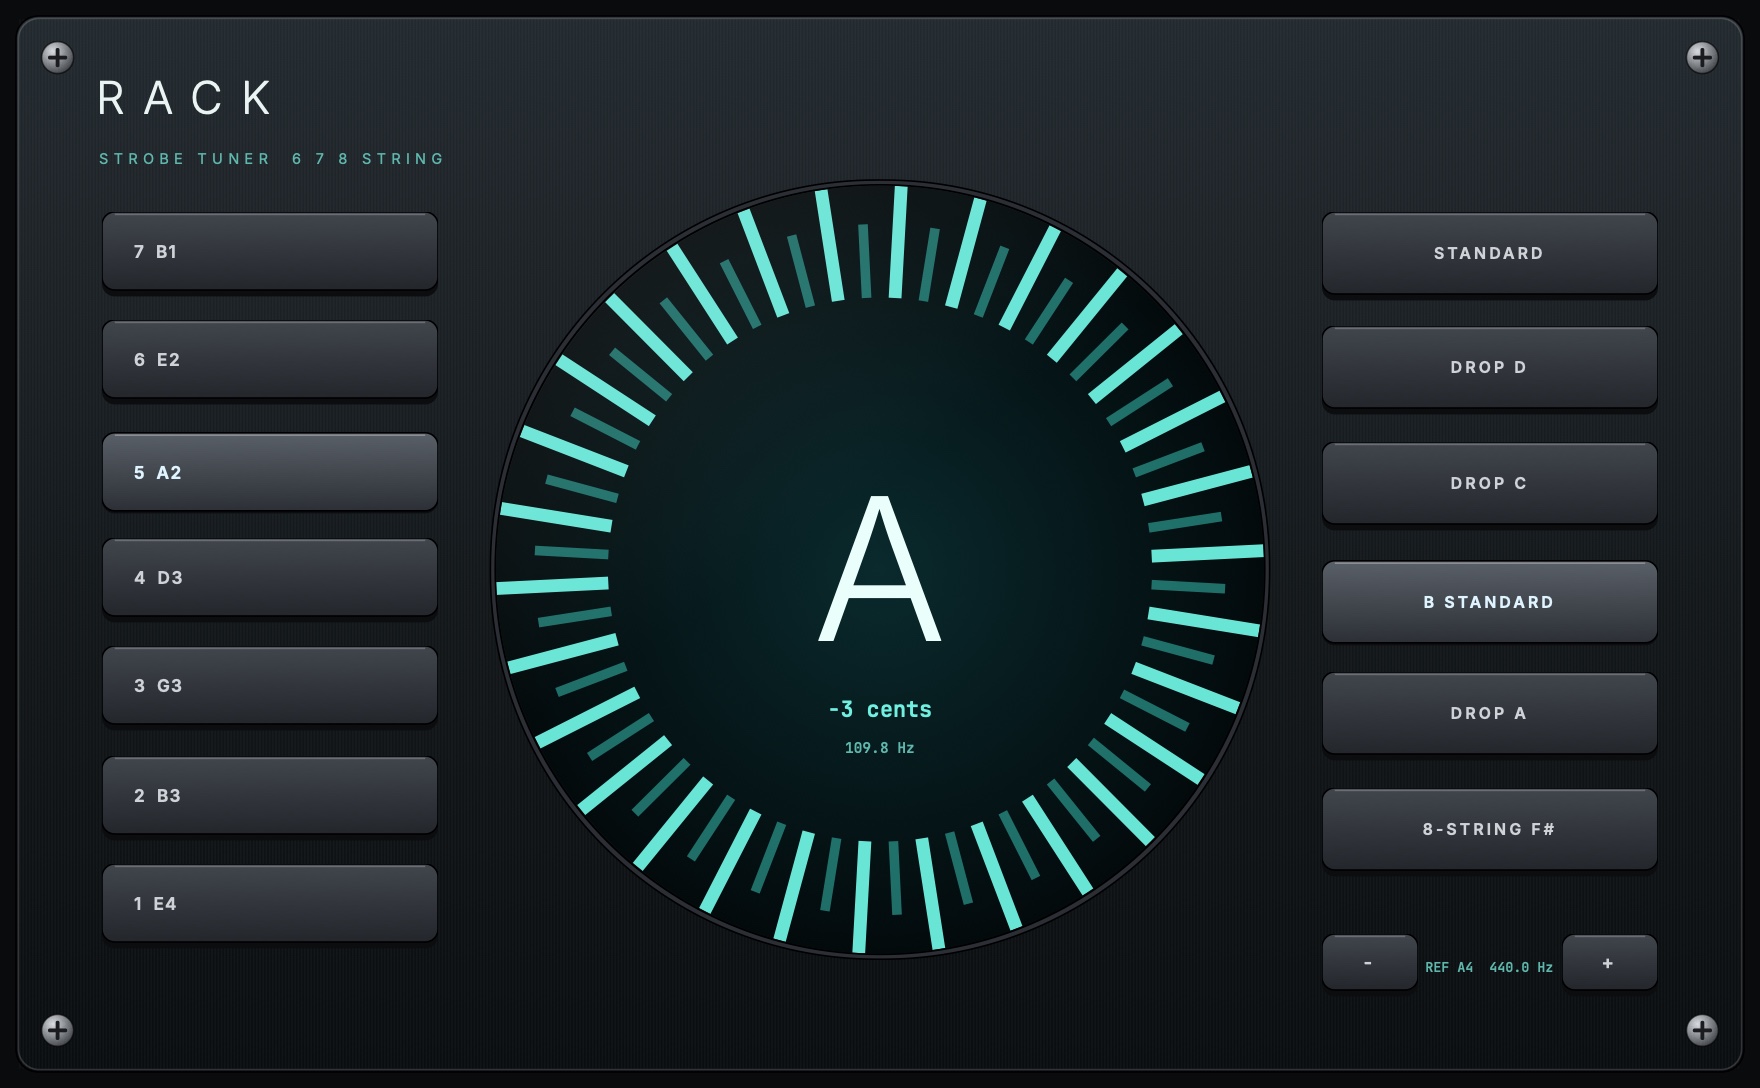1760x1088 pixels.
Task: Click the RACK logo title
Action: 186,98
